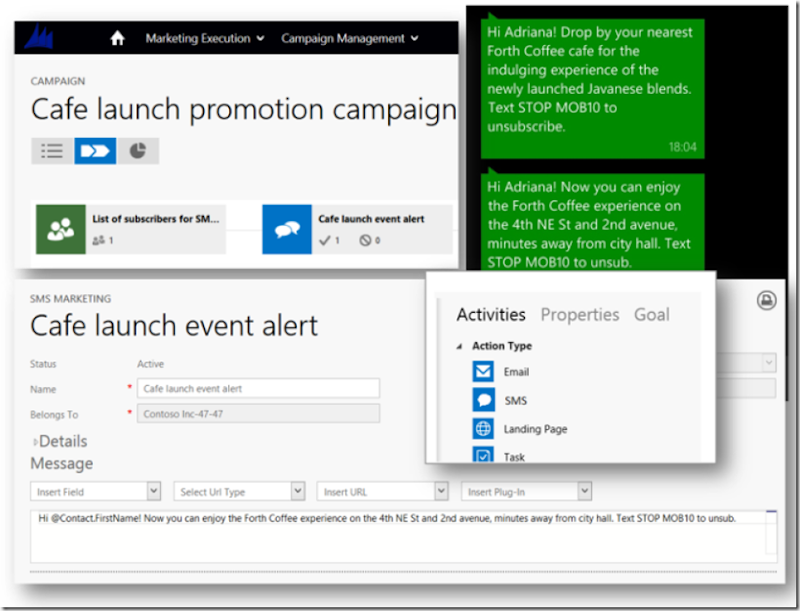
Task: Click the message text area scrollbar
Action: [x=771, y=532]
